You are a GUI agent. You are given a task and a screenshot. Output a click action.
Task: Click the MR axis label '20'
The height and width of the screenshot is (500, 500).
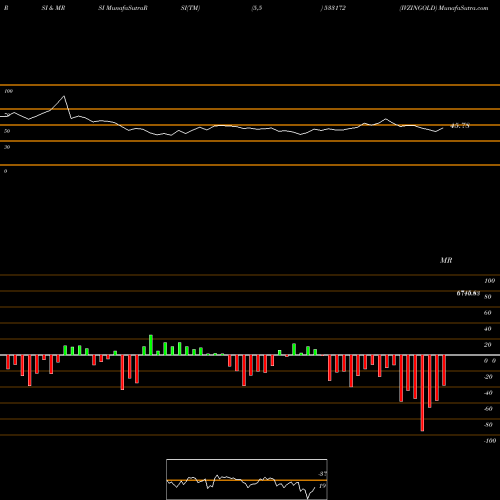point(488,345)
